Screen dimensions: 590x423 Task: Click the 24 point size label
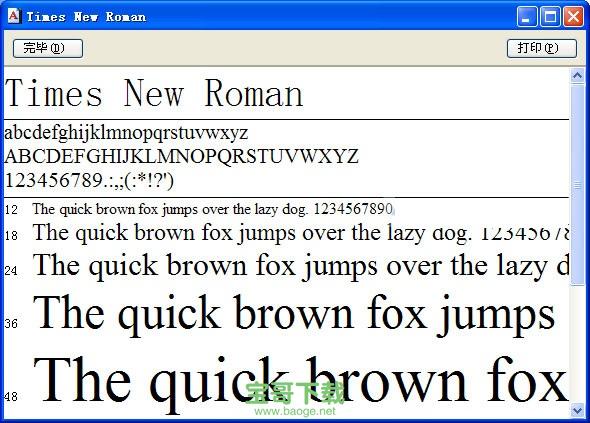11,270
